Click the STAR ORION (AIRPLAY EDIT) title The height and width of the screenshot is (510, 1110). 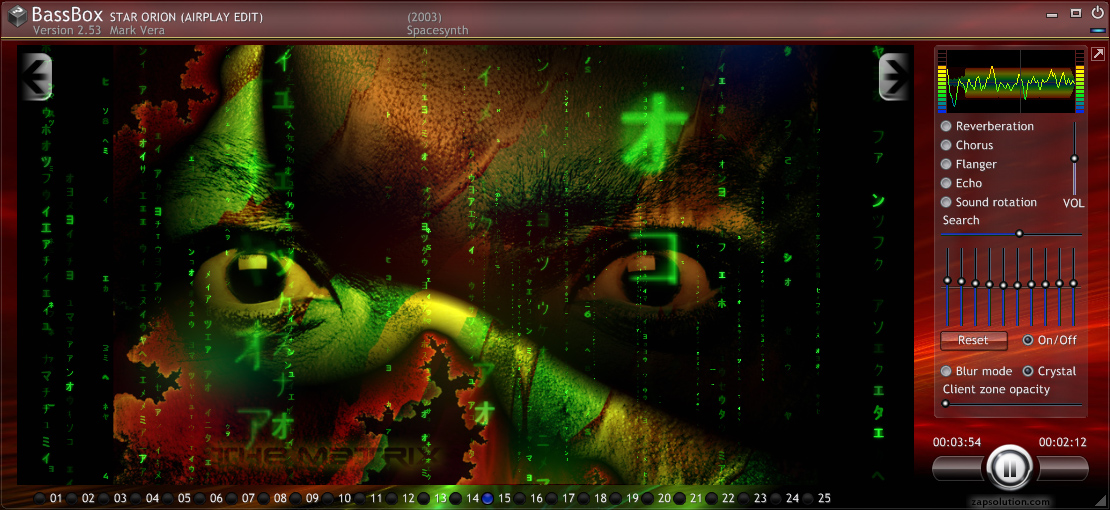coord(186,17)
